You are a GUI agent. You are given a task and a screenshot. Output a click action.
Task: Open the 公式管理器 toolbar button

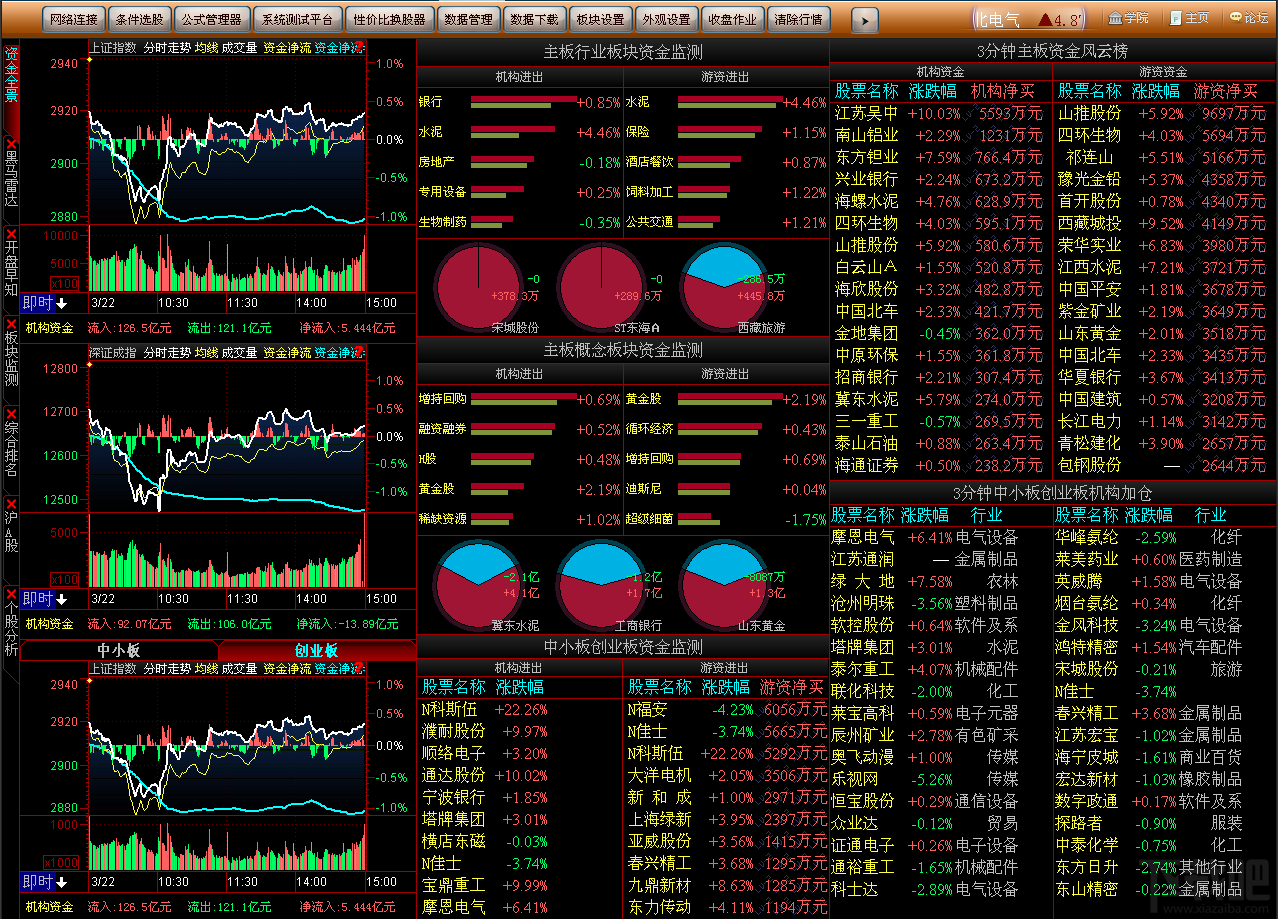tap(211, 19)
